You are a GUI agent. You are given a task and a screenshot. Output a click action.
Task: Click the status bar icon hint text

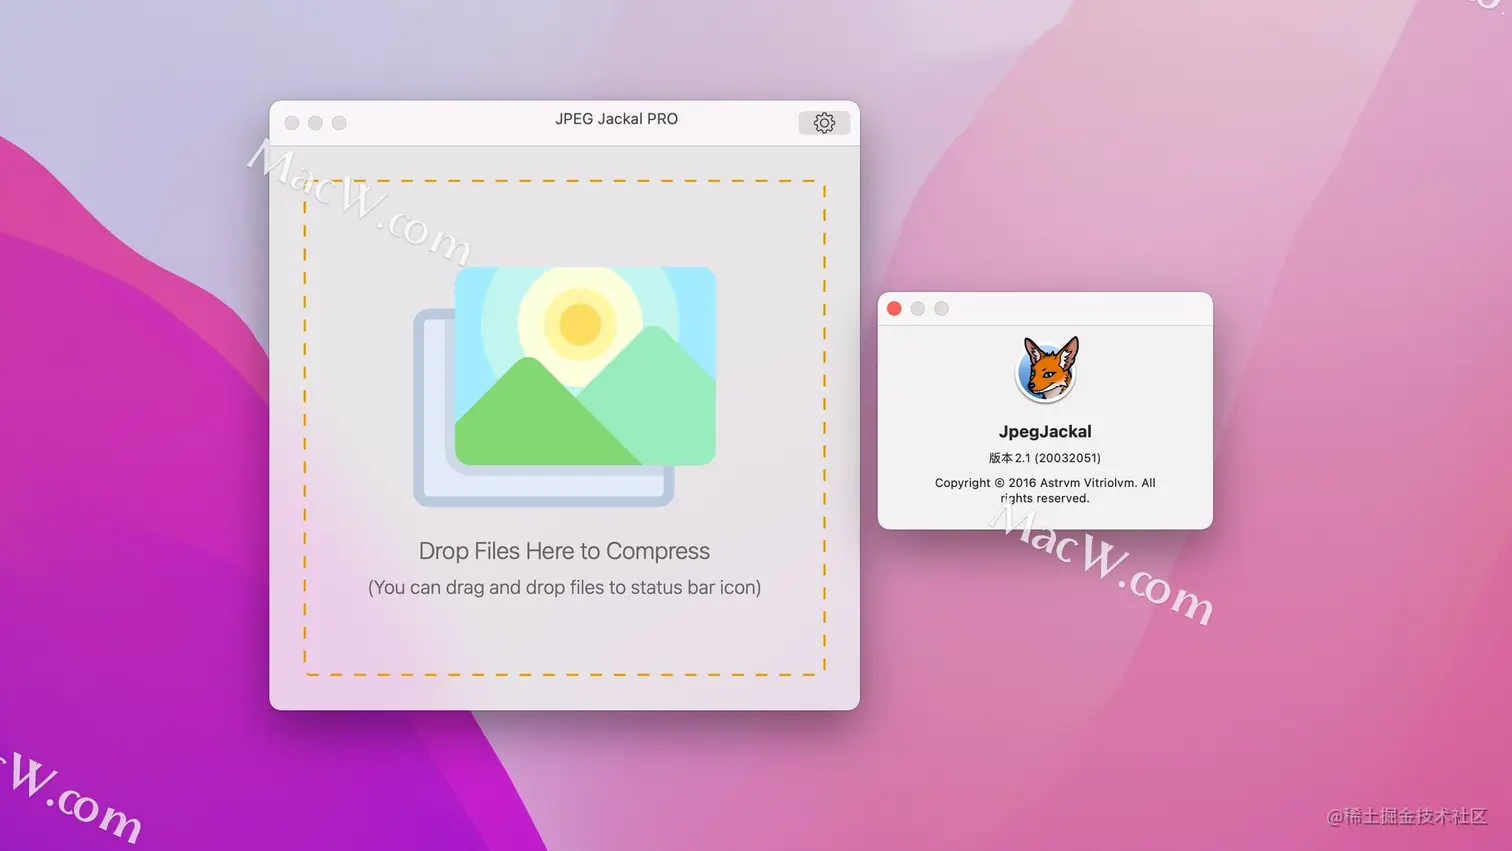click(564, 587)
